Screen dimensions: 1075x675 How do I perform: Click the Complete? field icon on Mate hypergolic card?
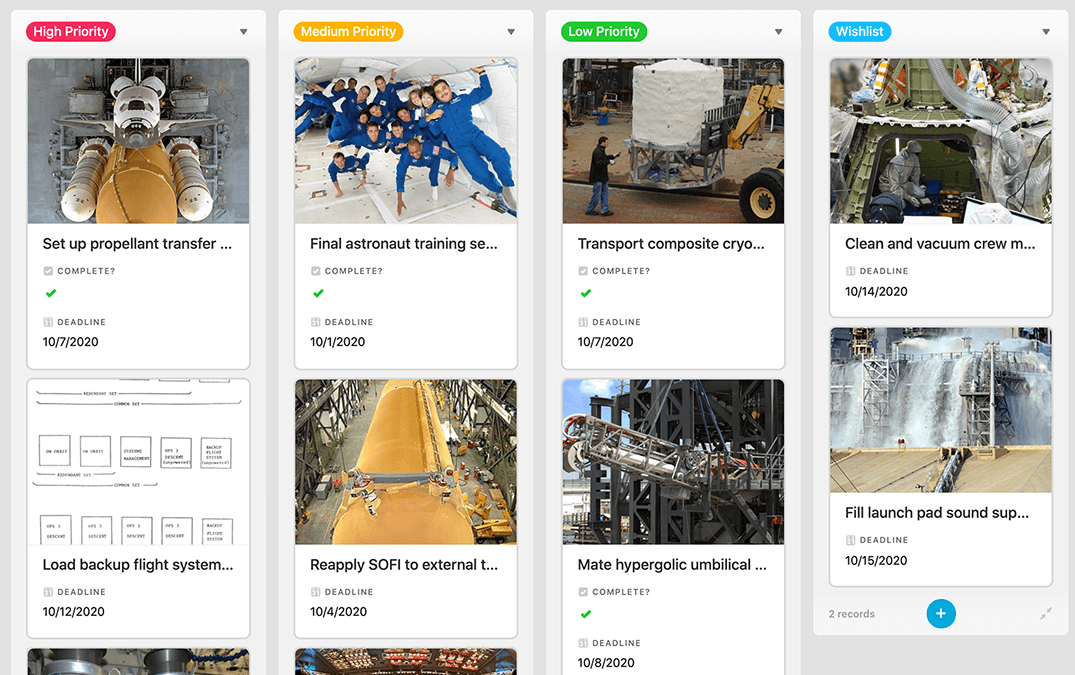(x=583, y=591)
